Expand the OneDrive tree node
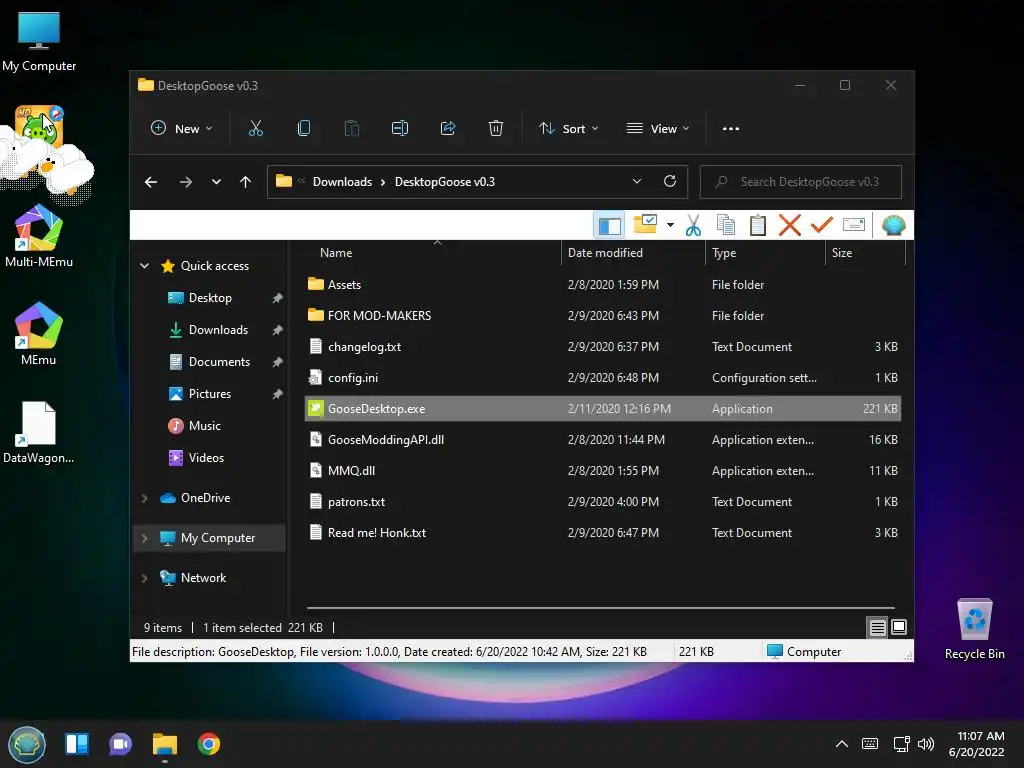Screen dimensions: 1024x768 pyautogui.click(x=144, y=498)
